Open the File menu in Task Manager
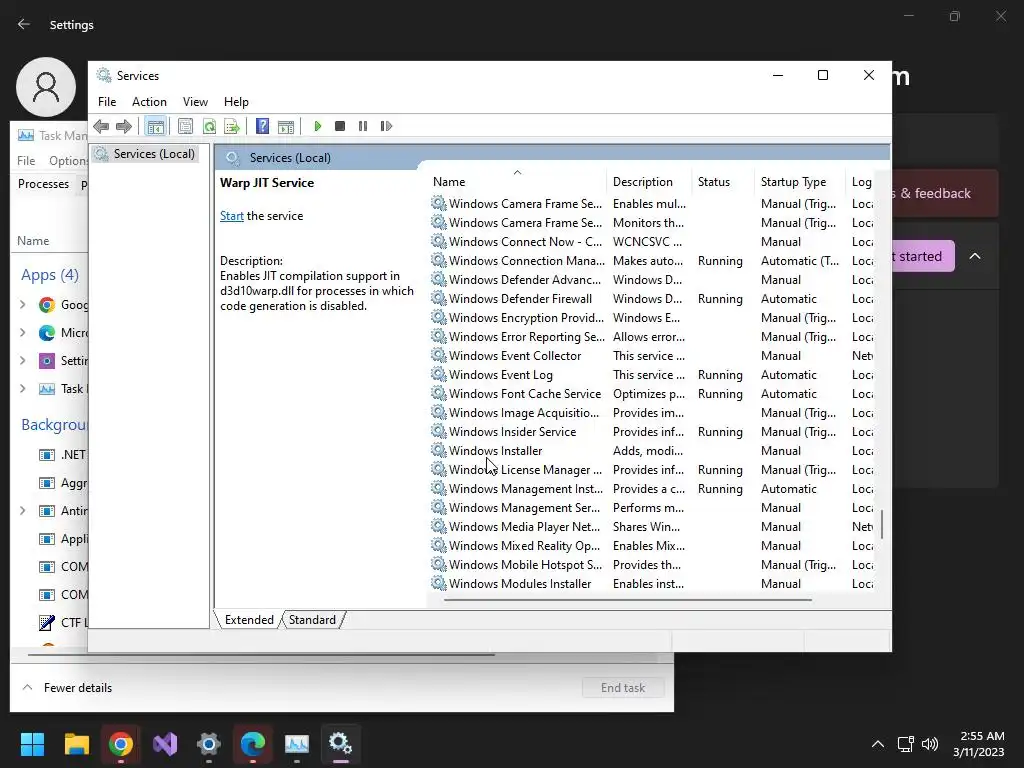This screenshot has height=768, width=1024. tap(26, 161)
